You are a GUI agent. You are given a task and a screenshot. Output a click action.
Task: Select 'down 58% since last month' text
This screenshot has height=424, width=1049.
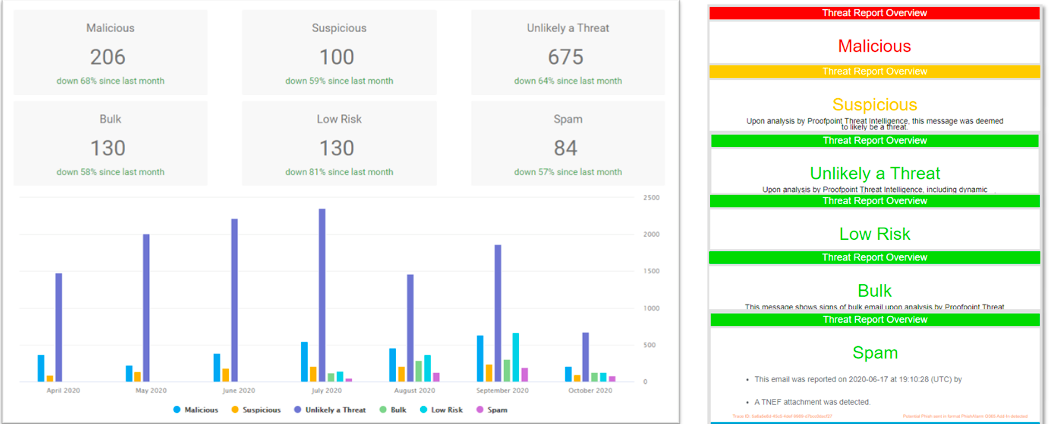tap(110, 172)
